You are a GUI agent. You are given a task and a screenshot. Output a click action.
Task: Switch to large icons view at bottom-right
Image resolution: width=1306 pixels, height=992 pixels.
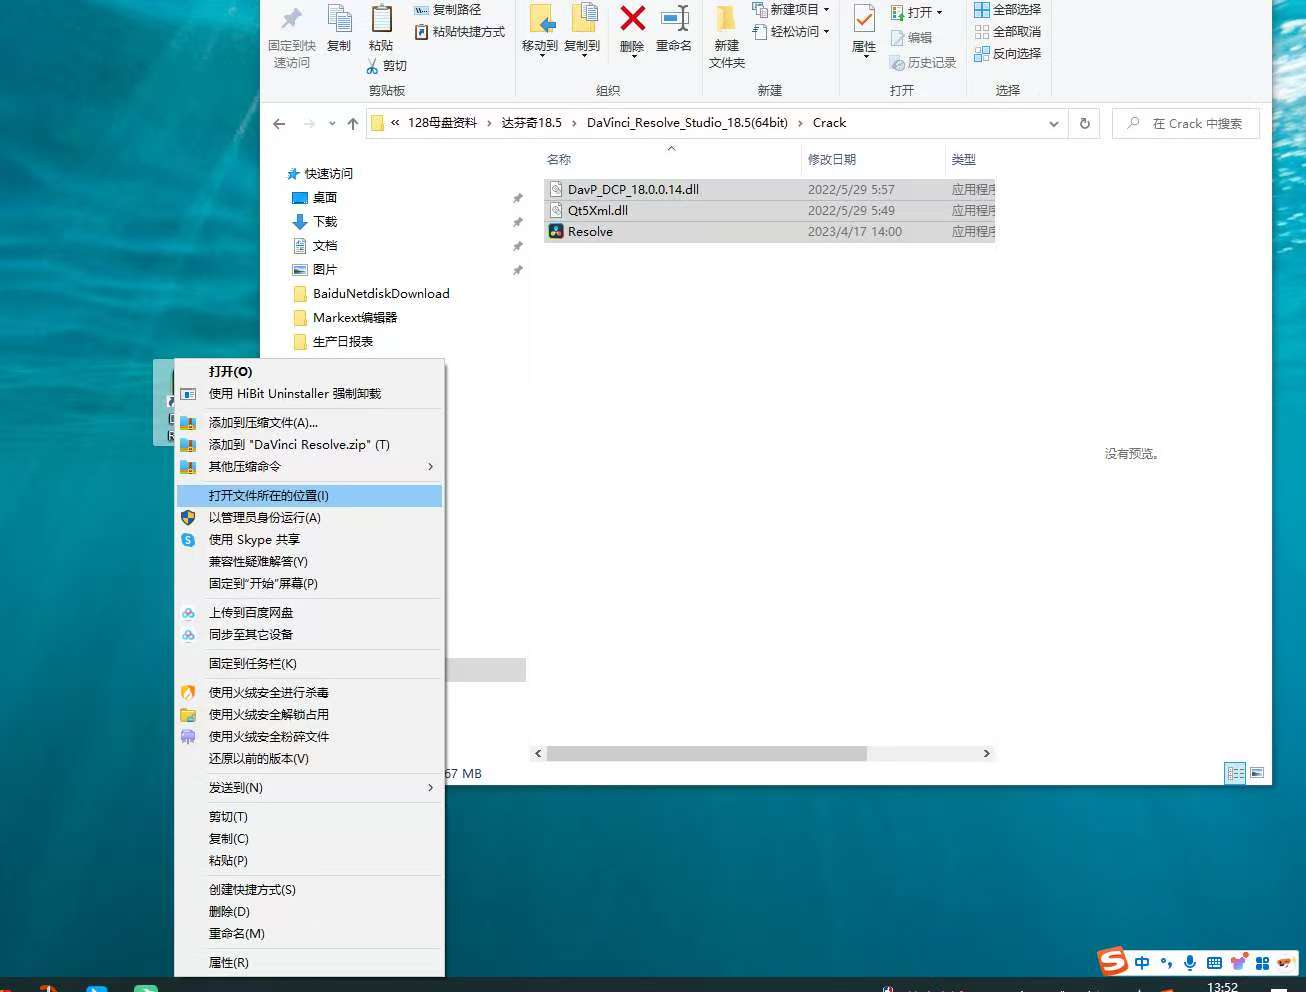coord(1257,773)
